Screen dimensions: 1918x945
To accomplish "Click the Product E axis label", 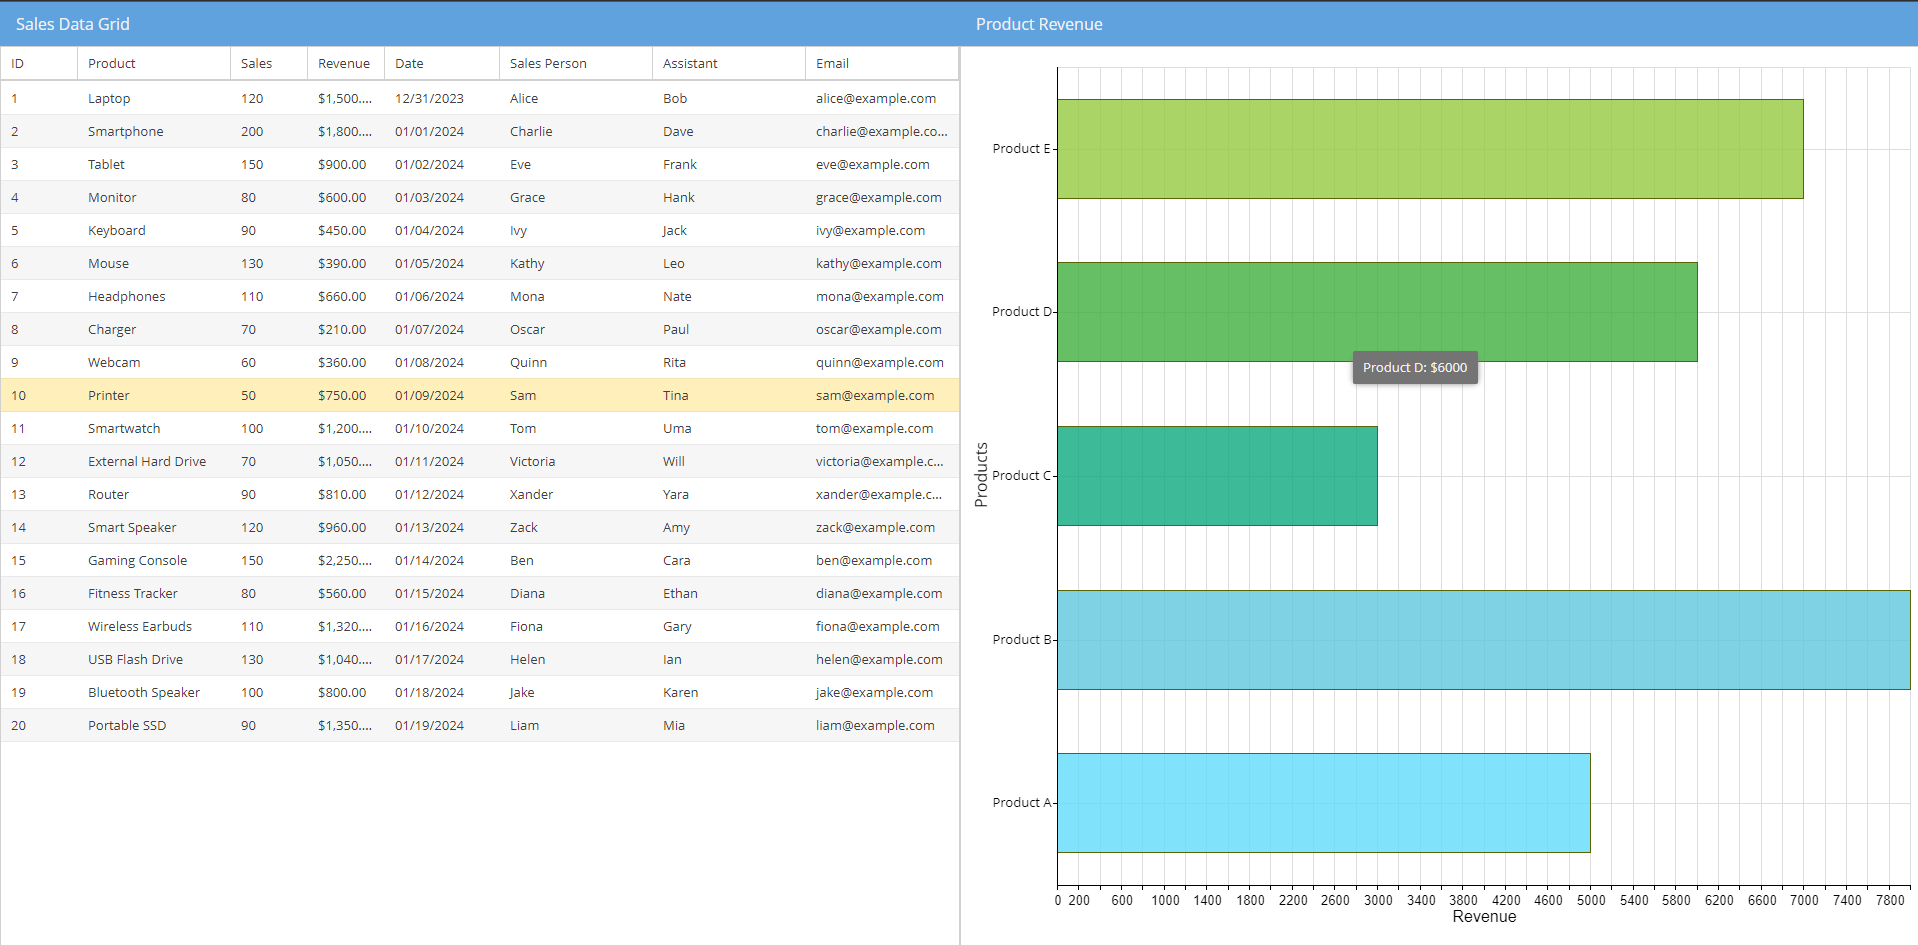I will 1021,148.
